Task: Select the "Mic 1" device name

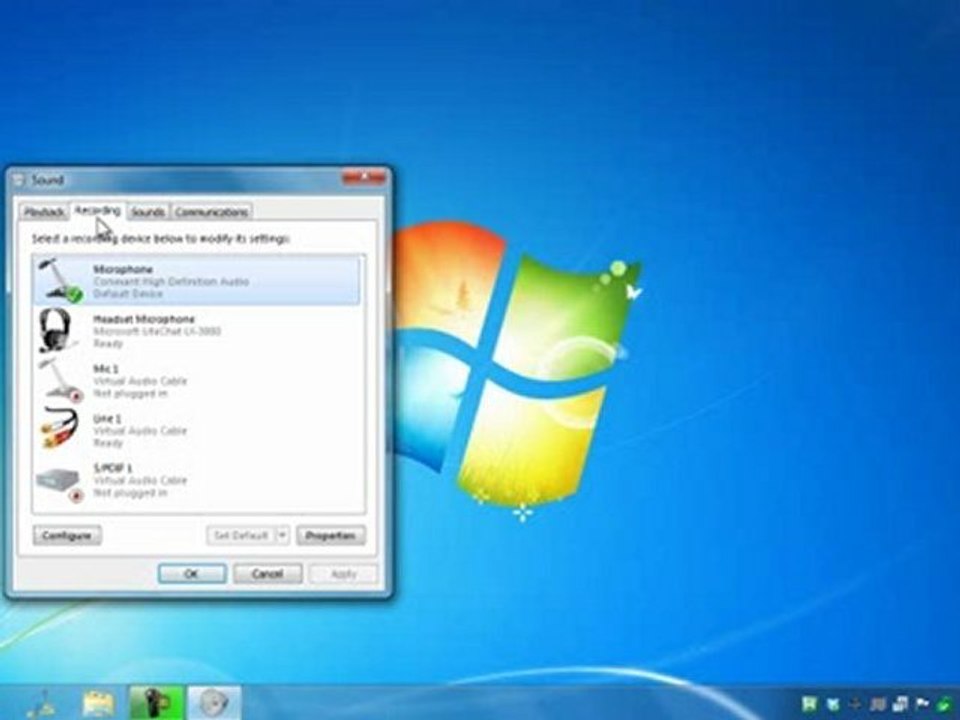Action: (105, 369)
